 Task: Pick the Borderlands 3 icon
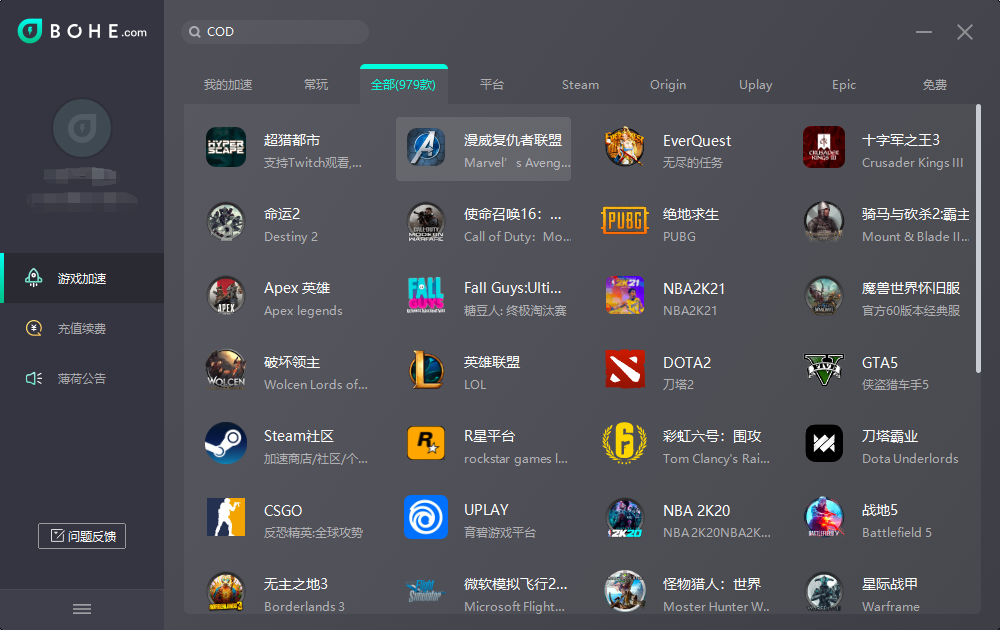click(x=226, y=592)
